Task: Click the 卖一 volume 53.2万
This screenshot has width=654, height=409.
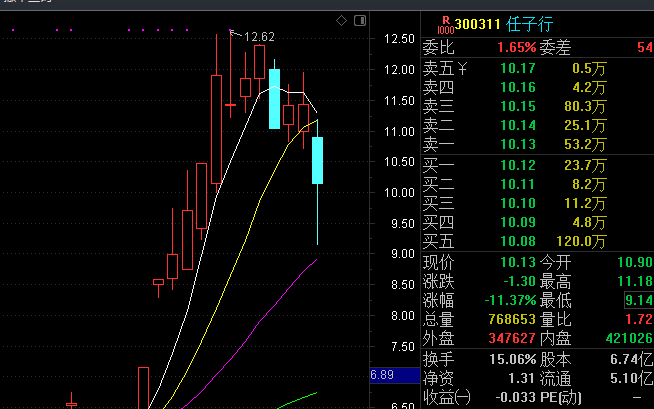Action: (585, 145)
